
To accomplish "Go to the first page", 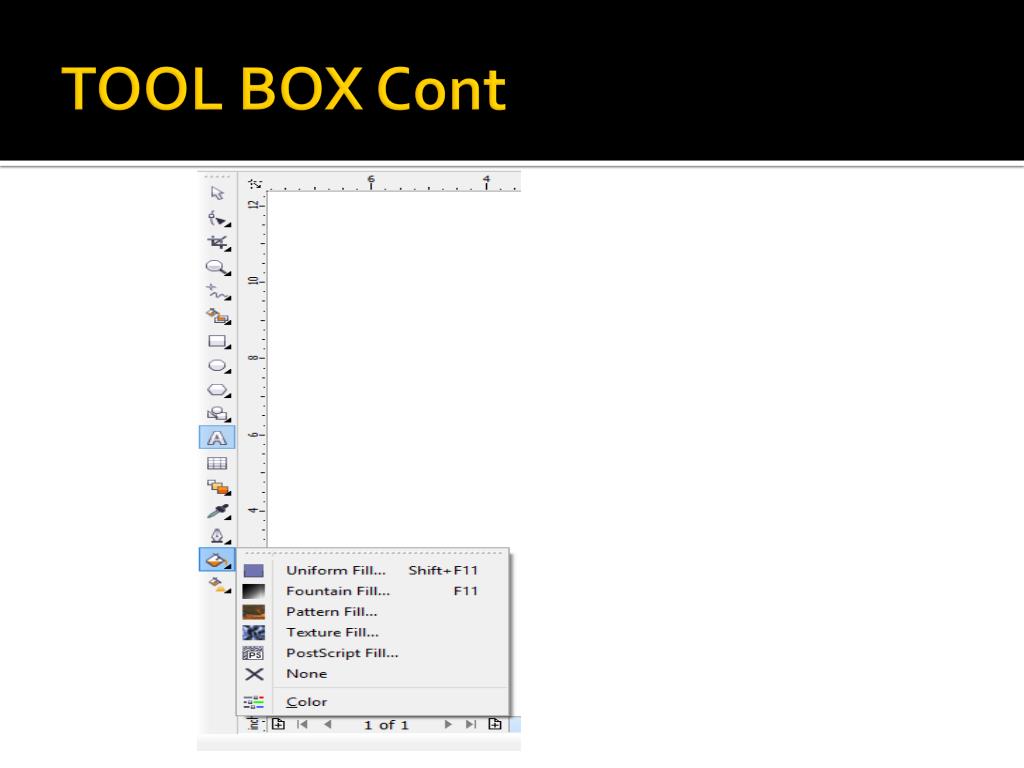I will pyautogui.click(x=302, y=724).
